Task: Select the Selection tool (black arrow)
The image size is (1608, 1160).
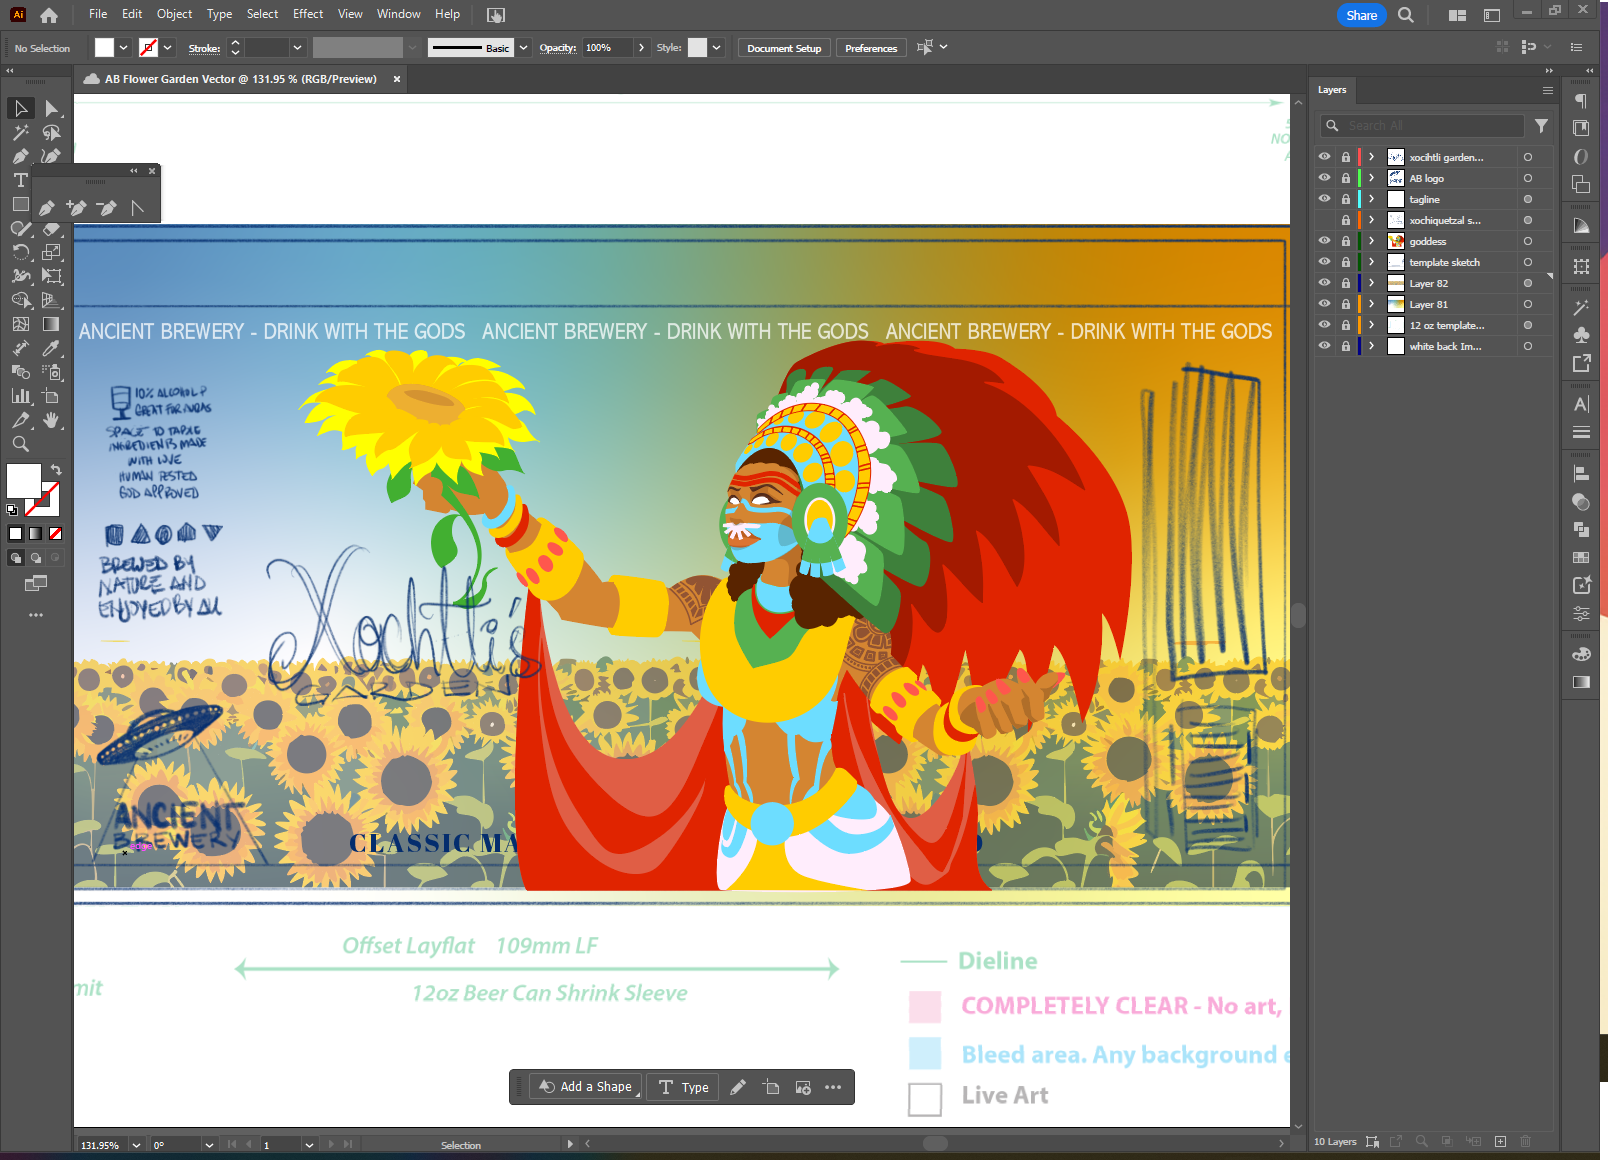Action: [x=20, y=108]
